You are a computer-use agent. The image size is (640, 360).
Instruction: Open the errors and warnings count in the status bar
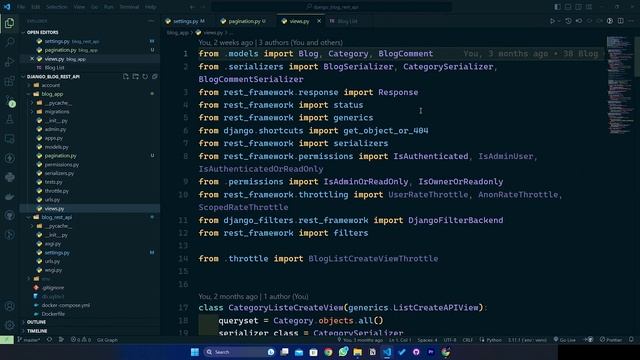(80, 340)
